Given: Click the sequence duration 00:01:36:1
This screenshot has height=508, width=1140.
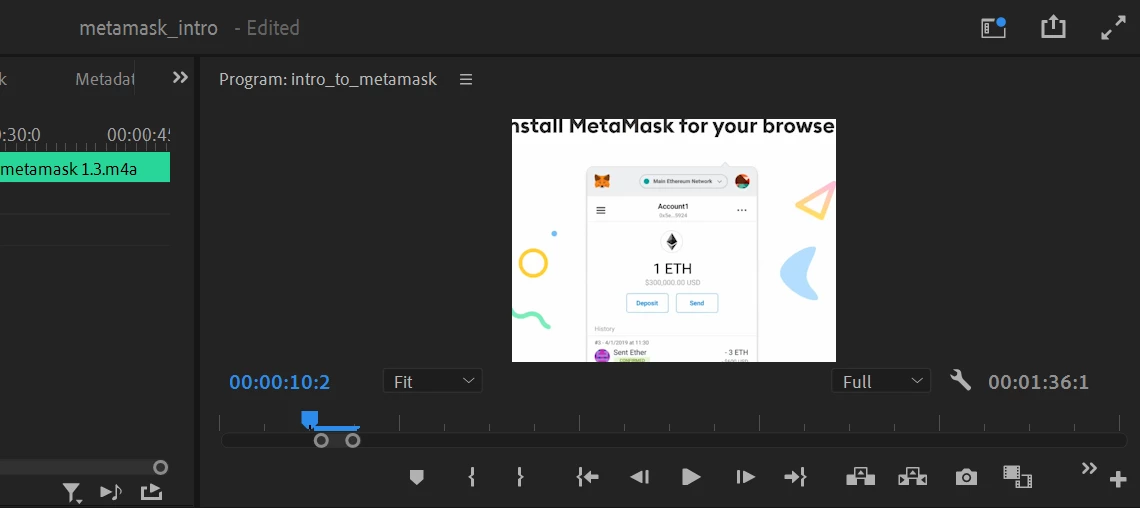Looking at the screenshot, I should [x=1038, y=382].
